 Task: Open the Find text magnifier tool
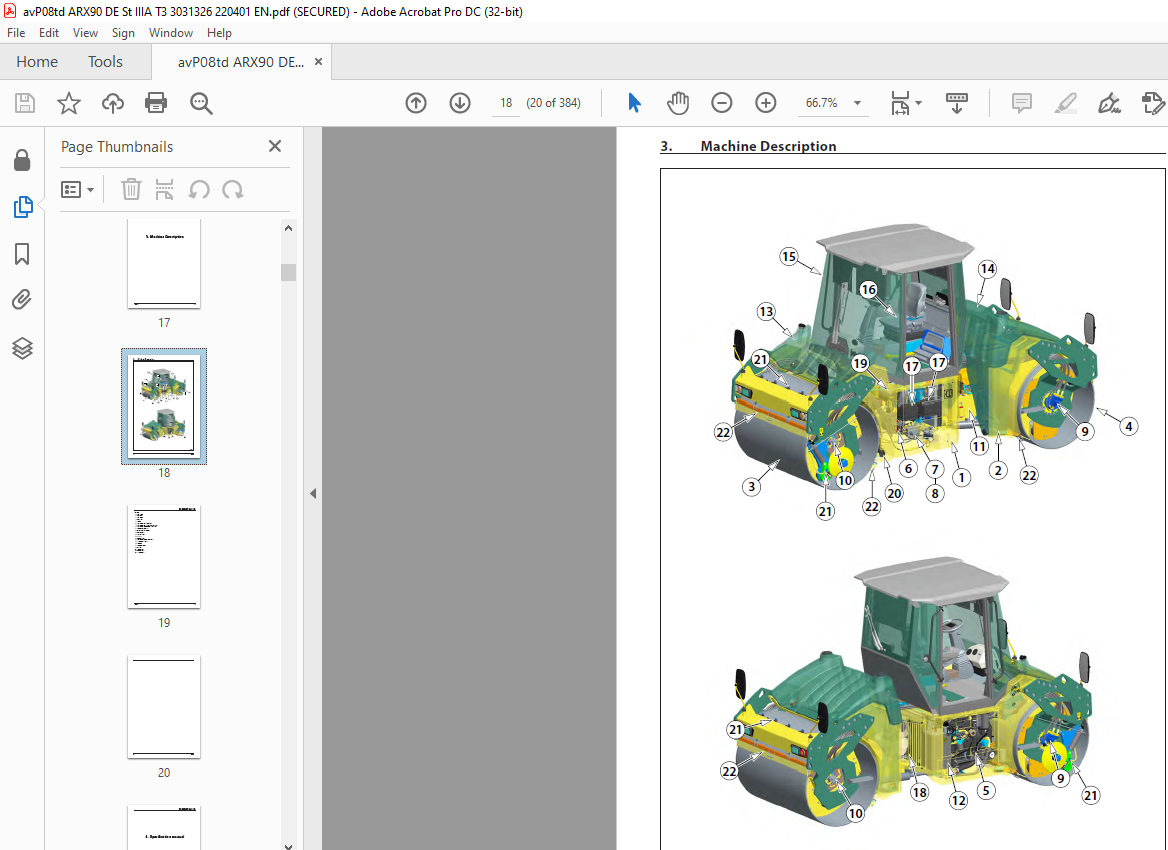[201, 103]
